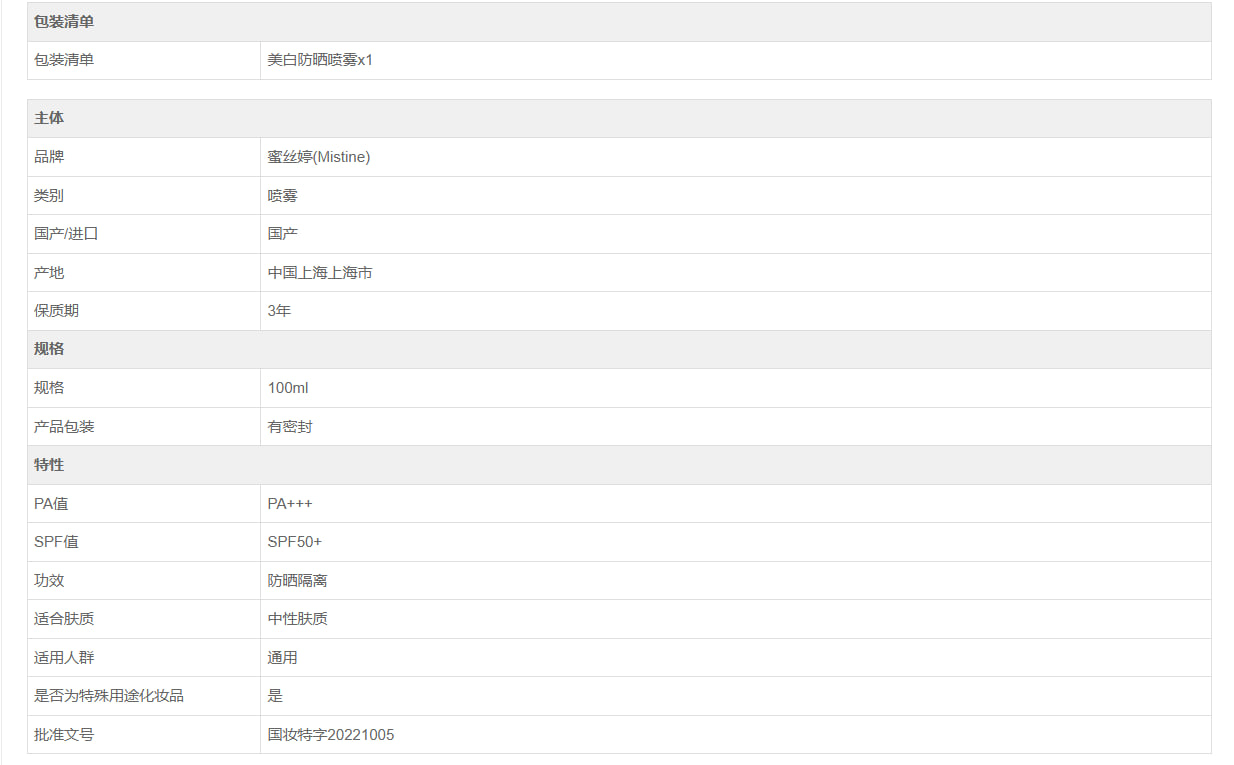Screen dimensions: 1234x765
Task: Click the shelf life value "3年"
Action: coord(279,311)
